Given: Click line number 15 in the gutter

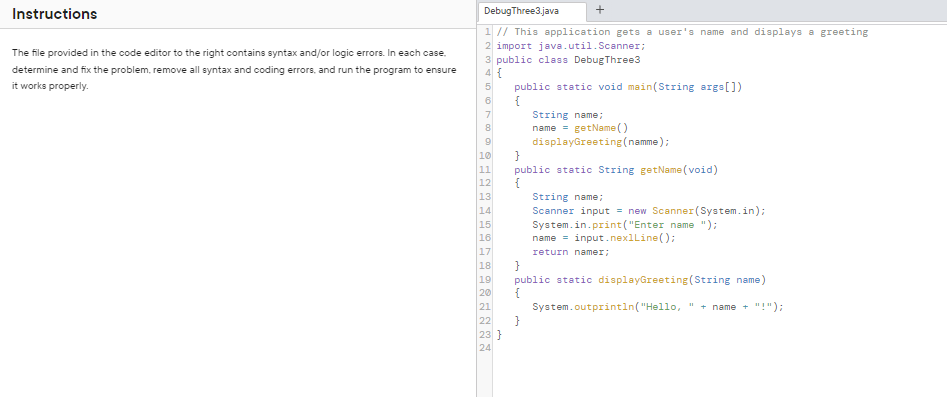Looking at the screenshot, I should [484, 225].
